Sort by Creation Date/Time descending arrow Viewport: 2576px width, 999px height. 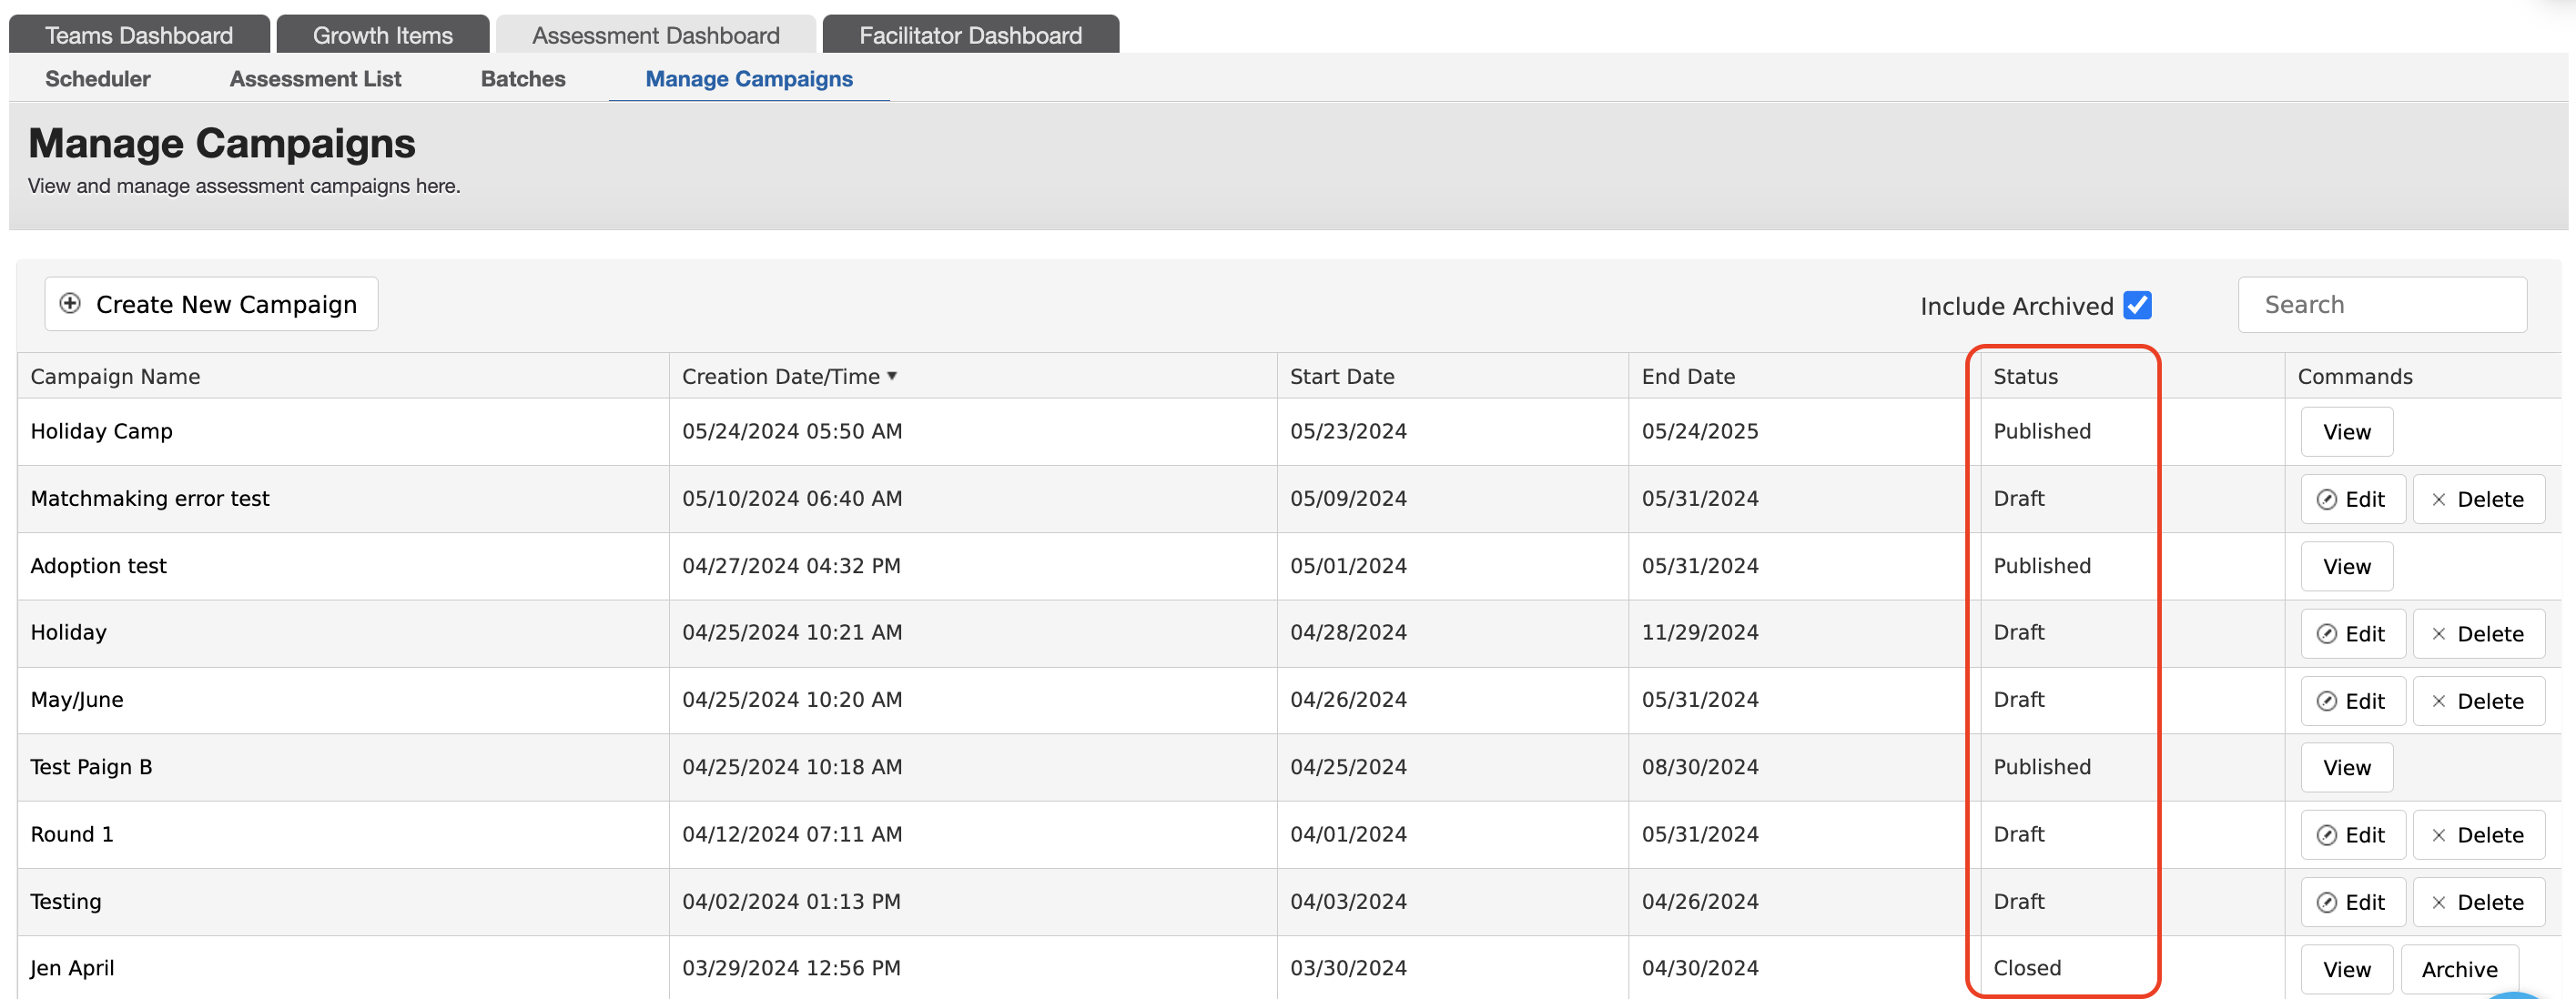(x=892, y=376)
